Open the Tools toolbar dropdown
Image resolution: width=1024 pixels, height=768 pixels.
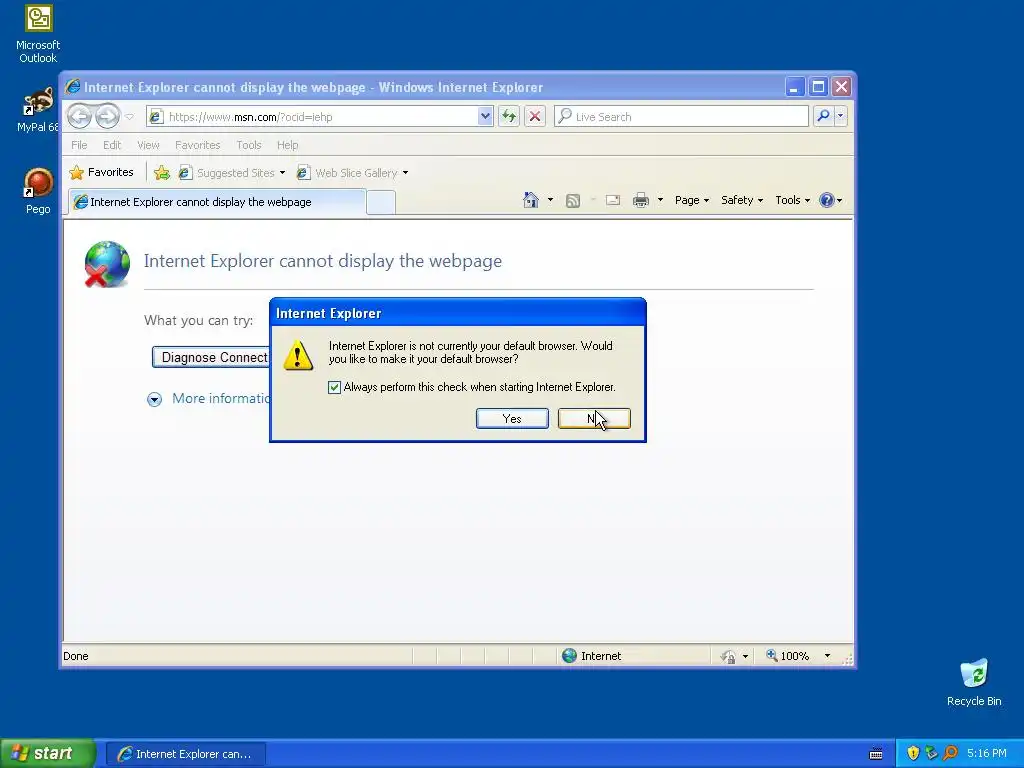coord(792,200)
